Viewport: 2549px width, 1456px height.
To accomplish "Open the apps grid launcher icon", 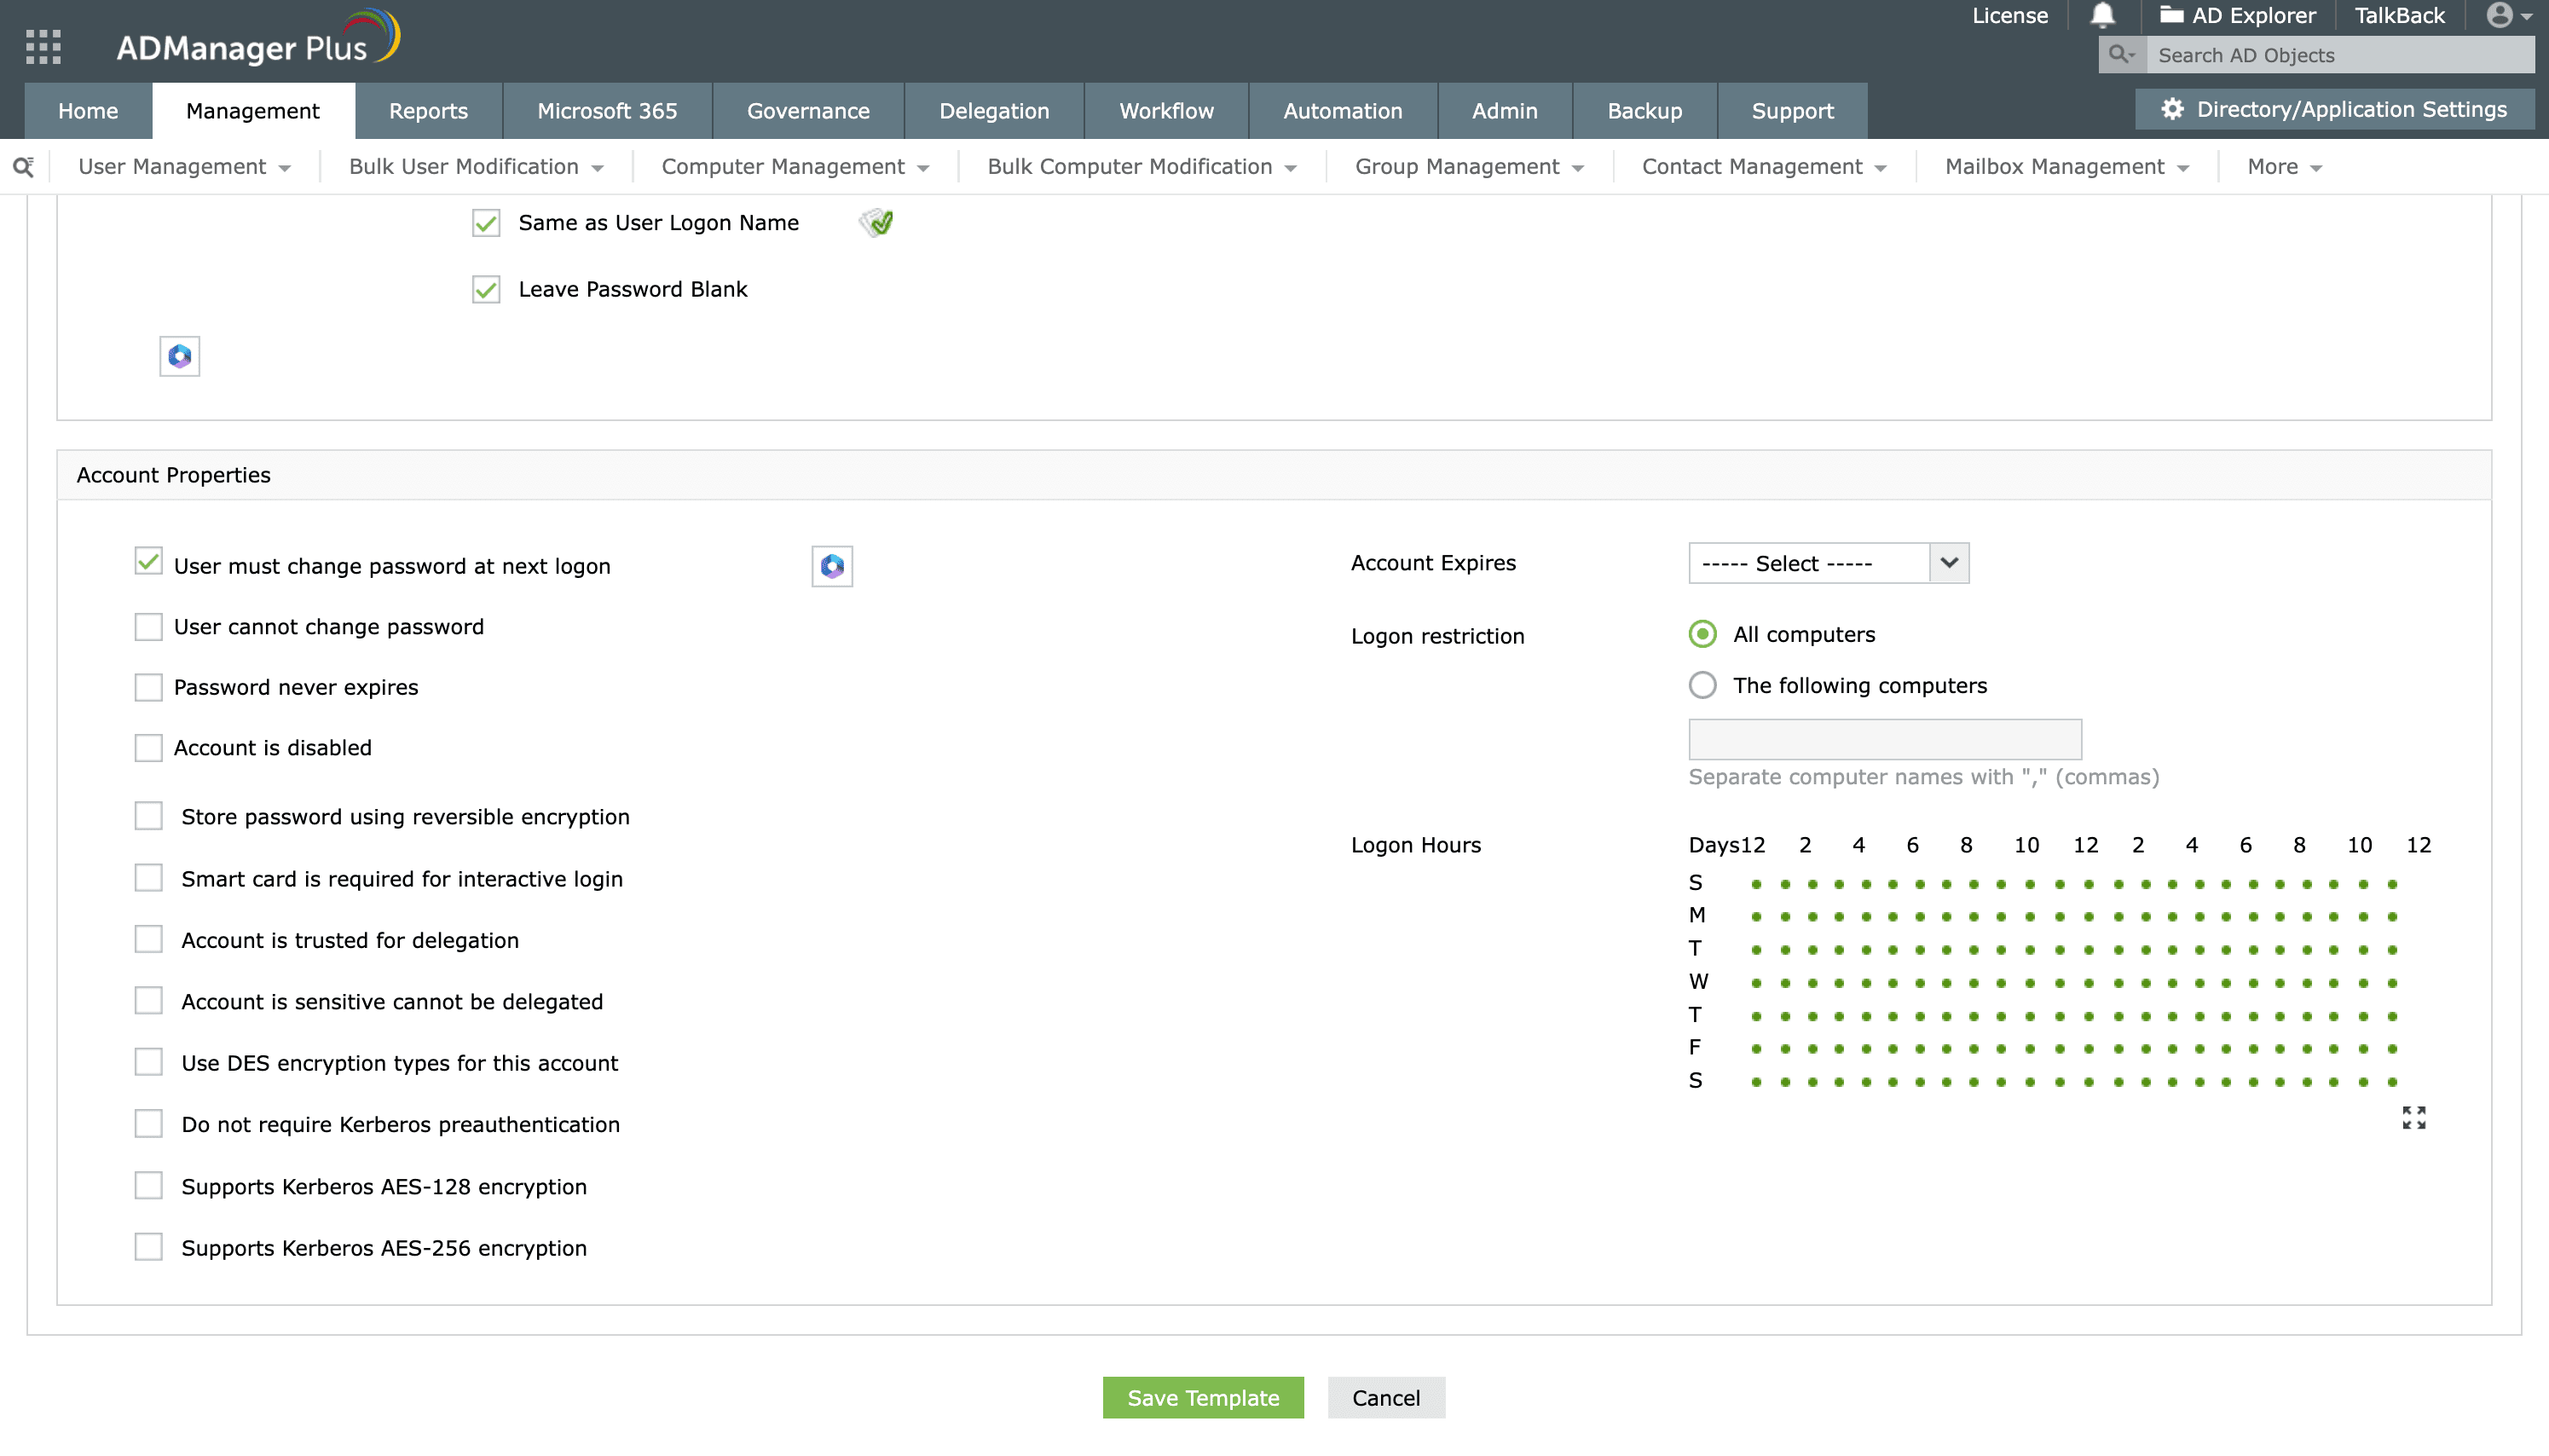I will pos(43,46).
